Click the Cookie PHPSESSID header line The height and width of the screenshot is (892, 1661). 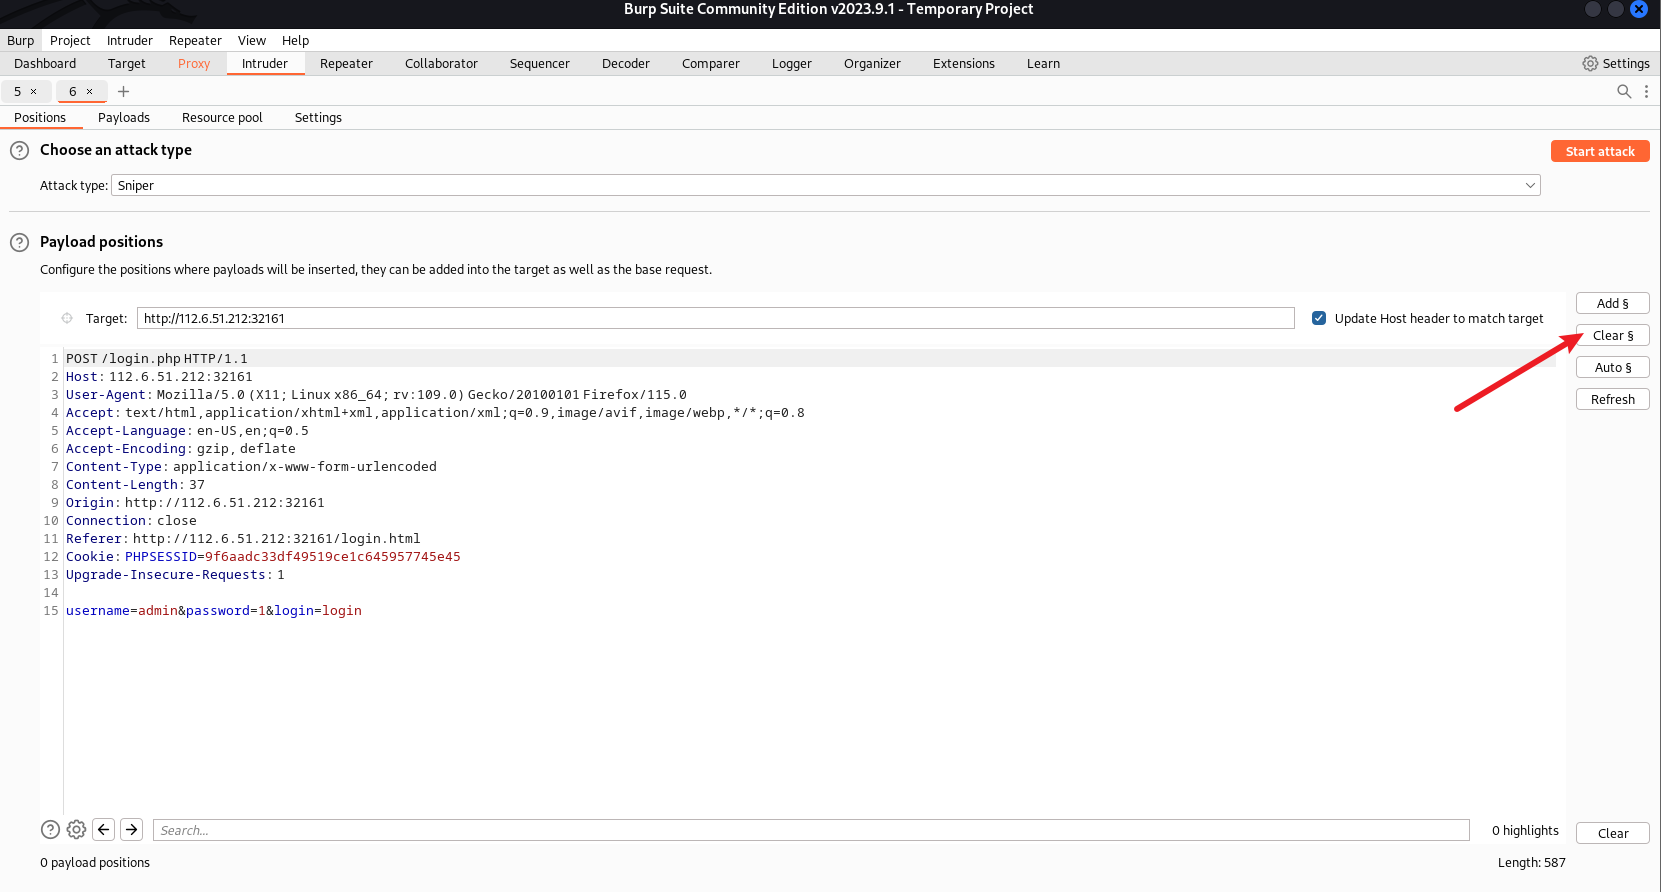(263, 556)
